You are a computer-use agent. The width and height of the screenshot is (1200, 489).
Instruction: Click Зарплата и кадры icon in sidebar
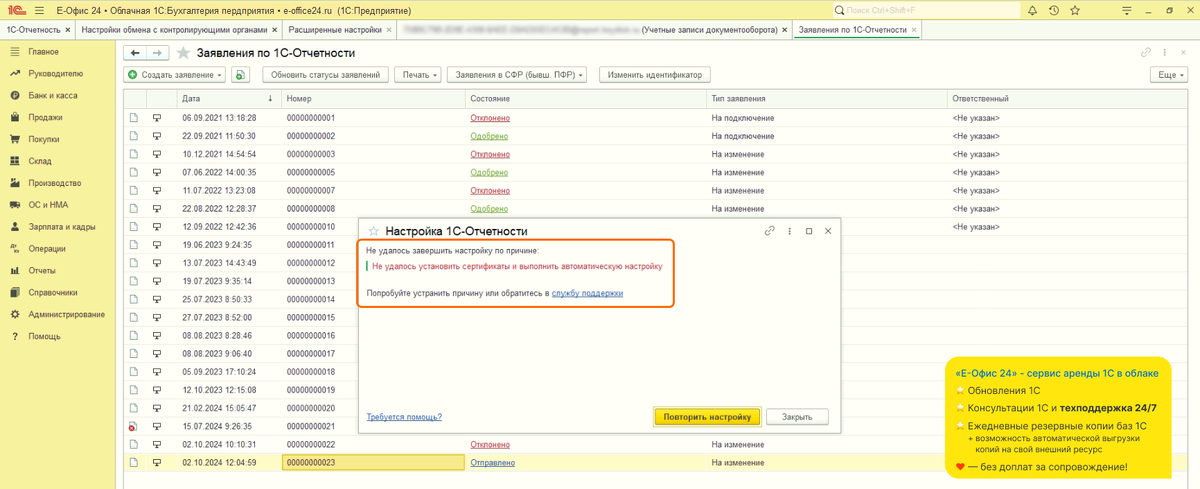tap(15, 227)
